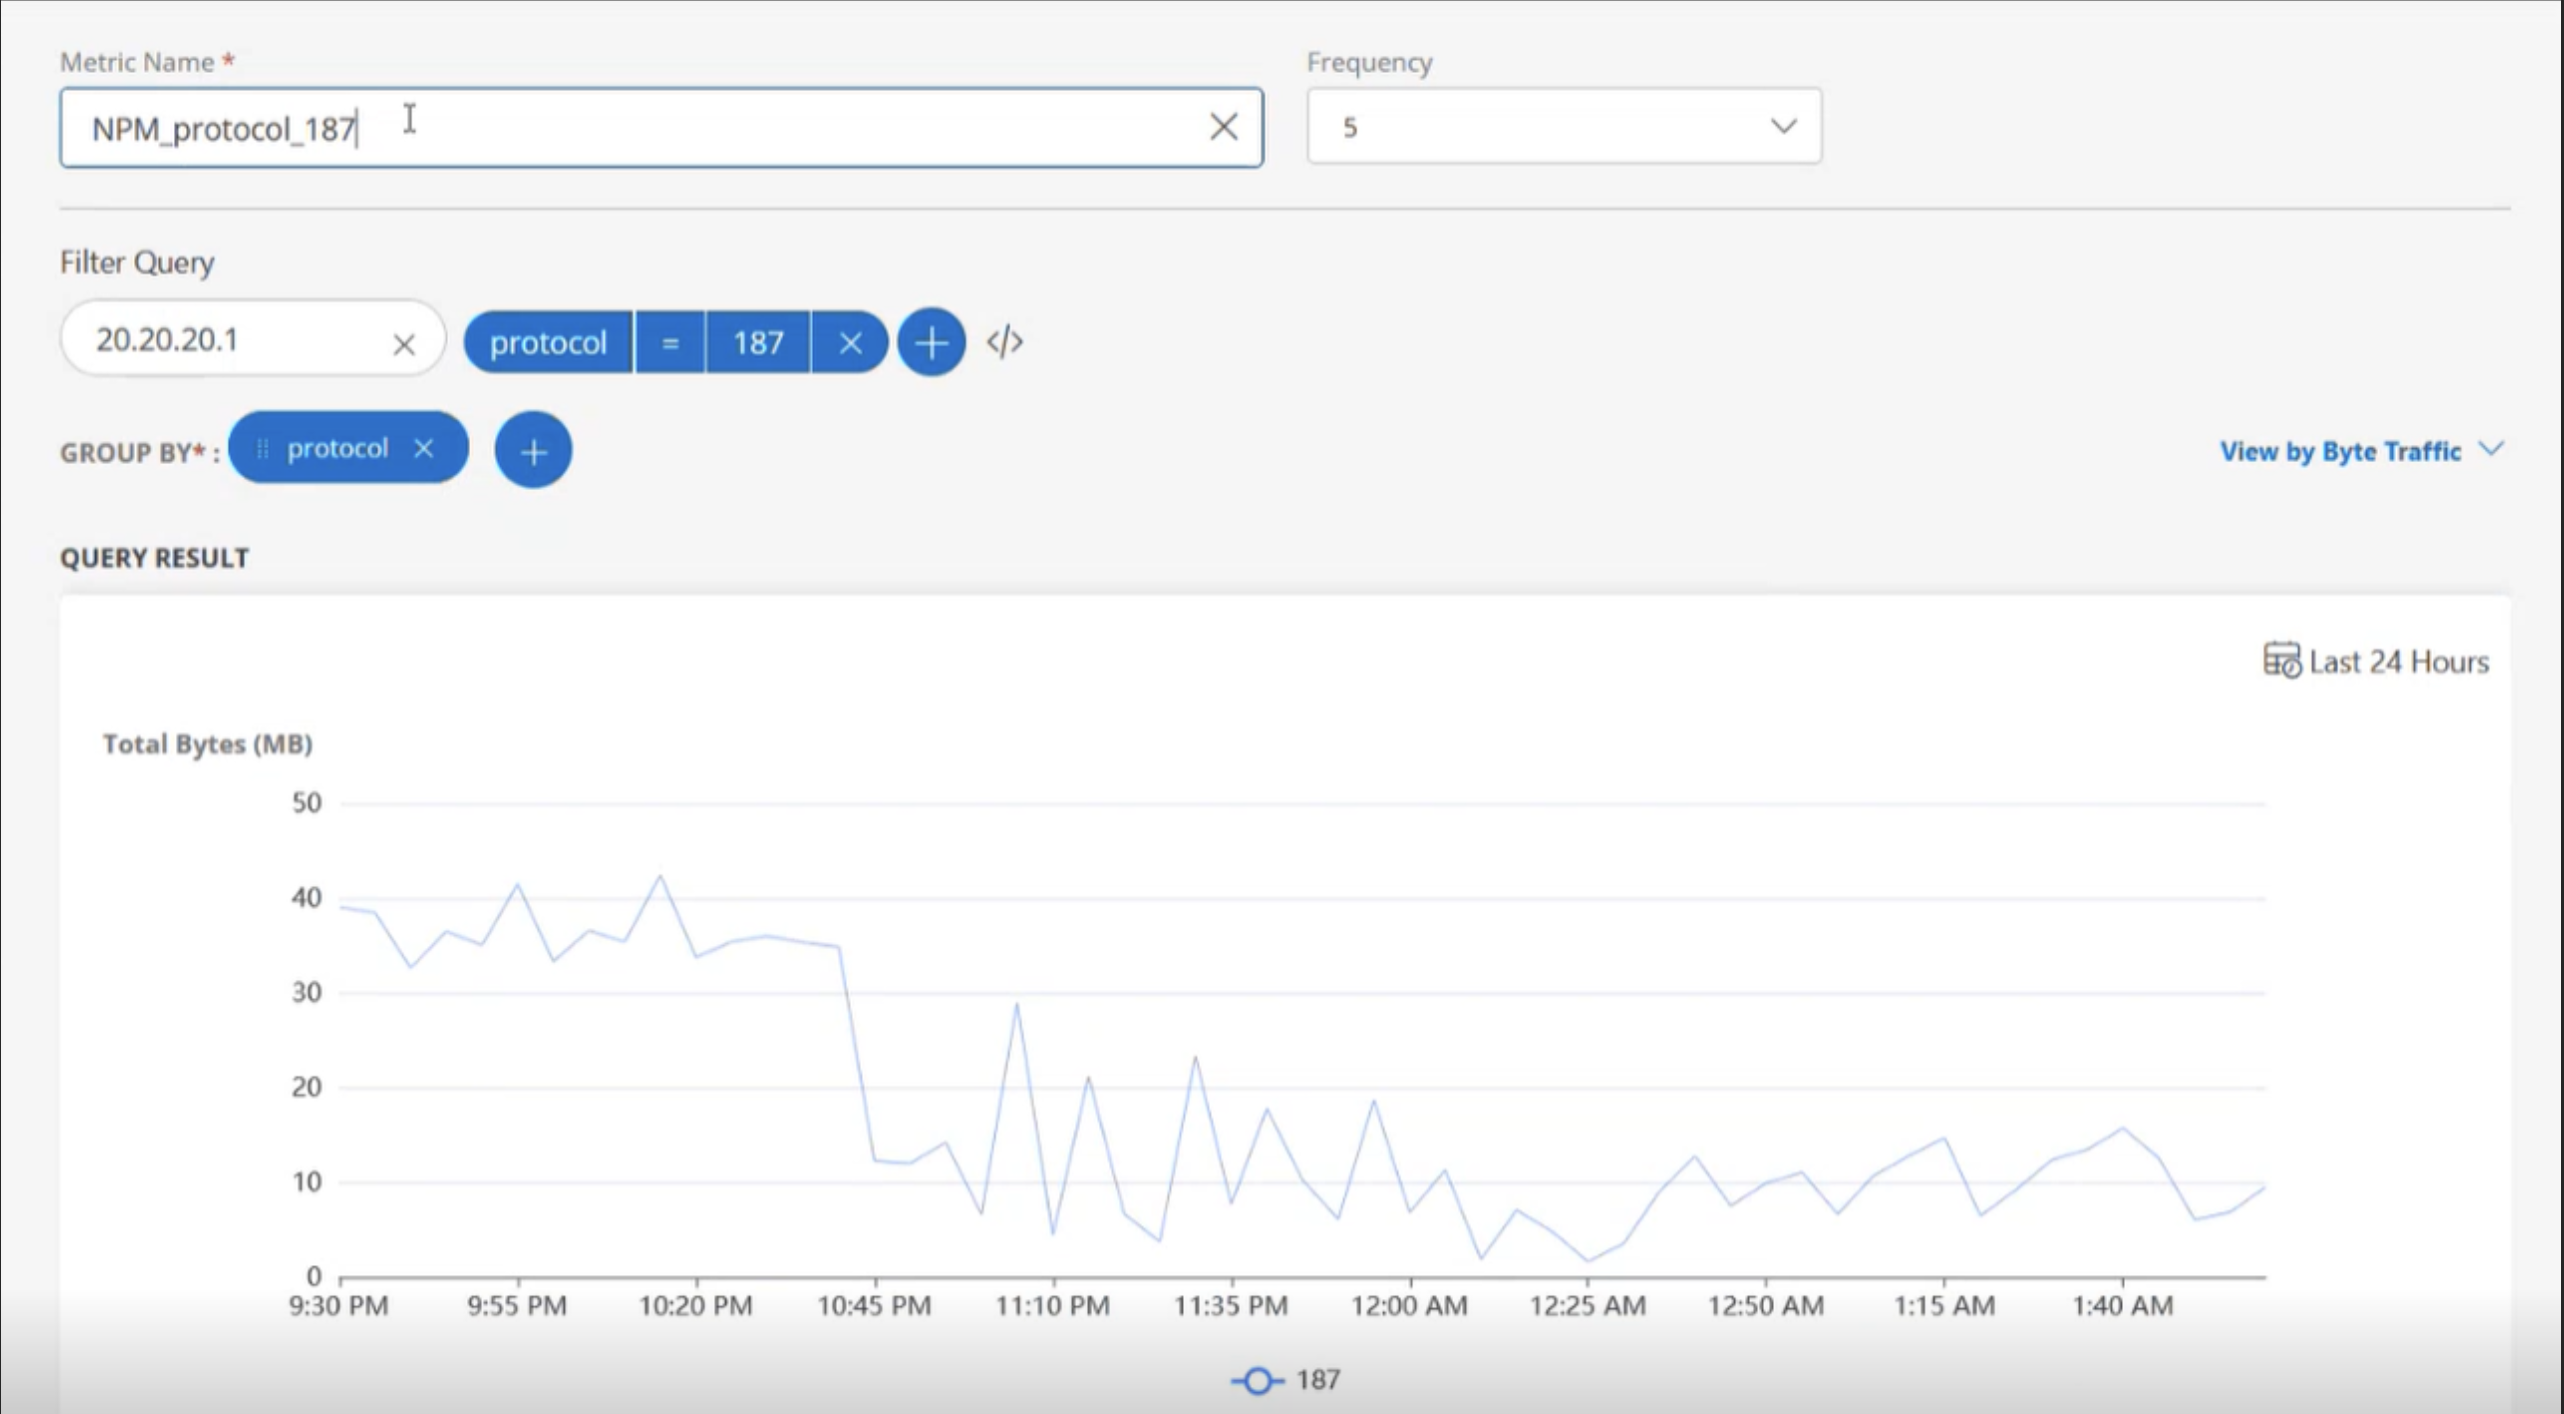Add a new filter condition
2564x1414 pixels.
click(x=931, y=342)
